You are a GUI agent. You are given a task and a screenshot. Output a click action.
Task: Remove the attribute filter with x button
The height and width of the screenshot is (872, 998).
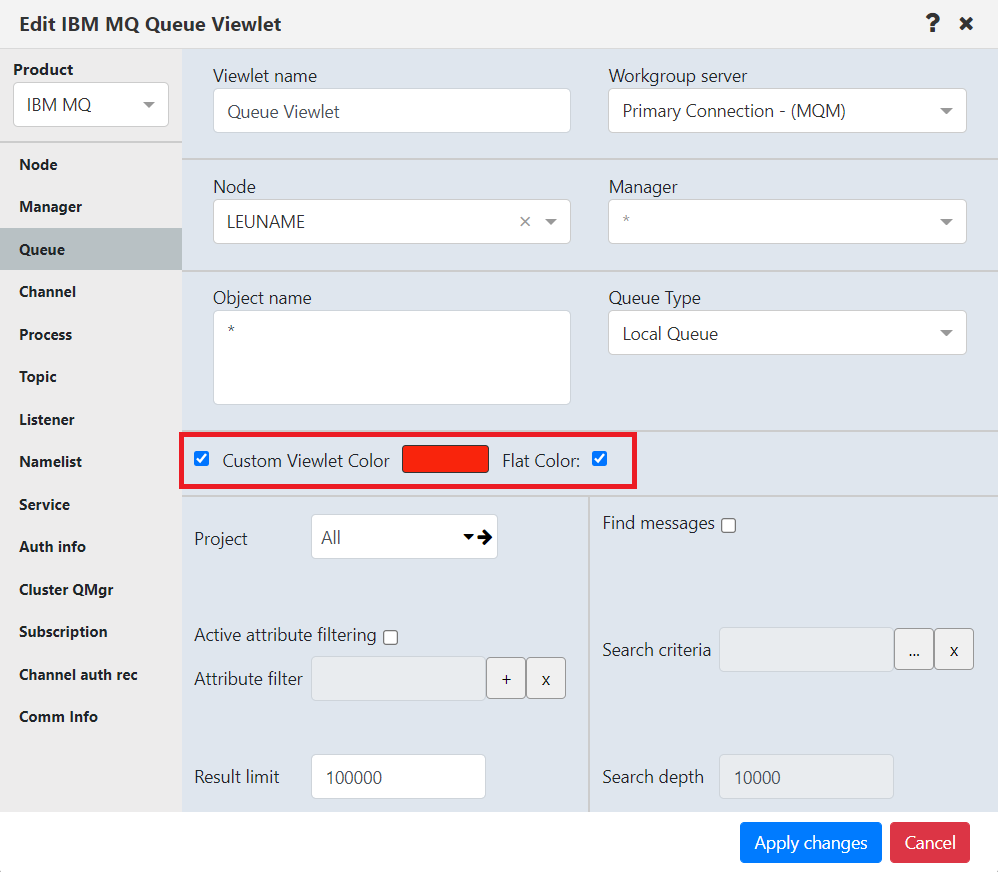[x=545, y=679]
